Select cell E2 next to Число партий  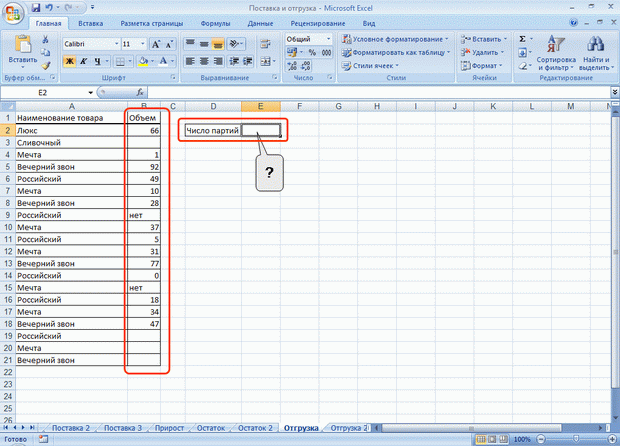[x=261, y=130]
